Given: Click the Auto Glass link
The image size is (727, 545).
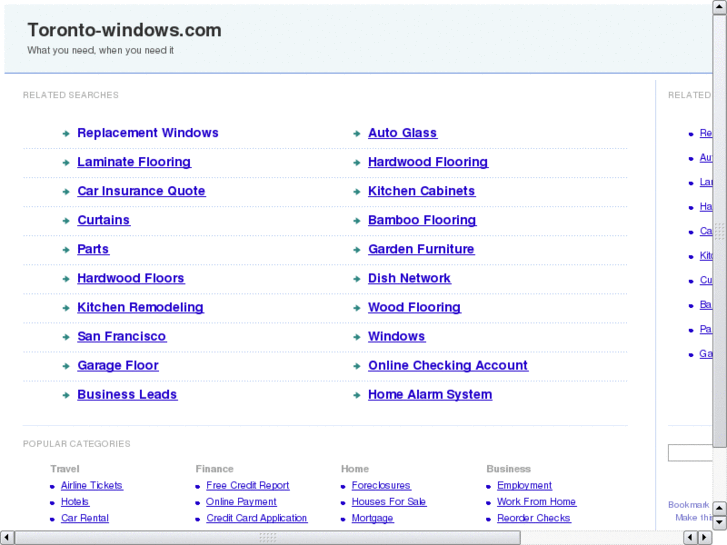Looking at the screenshot, I should click(x=402, y=133).
